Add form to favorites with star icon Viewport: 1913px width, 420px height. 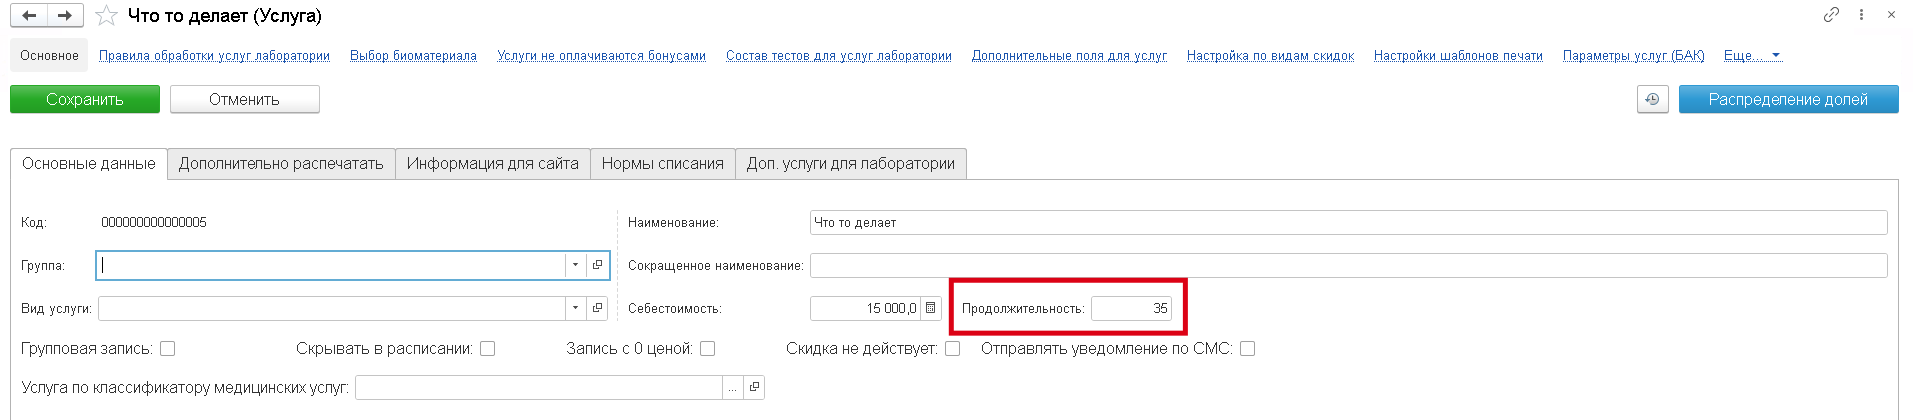[106, 16]
